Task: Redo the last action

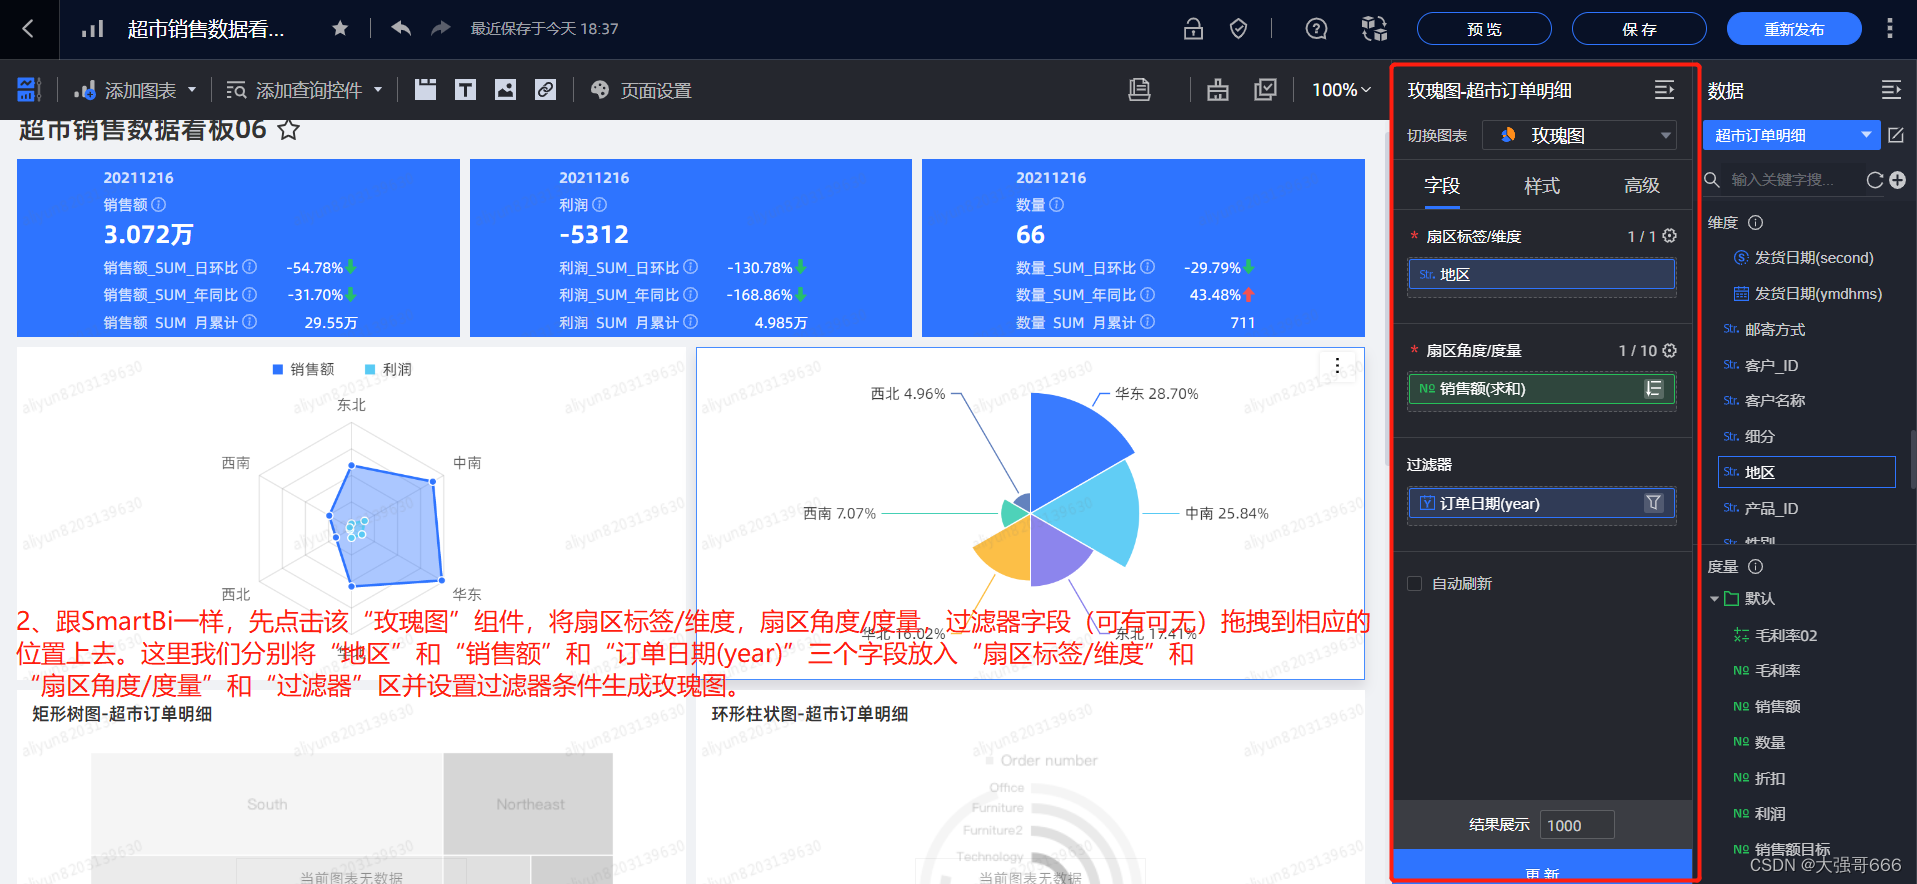Action: pyautogui.click(x=440, y=29)
